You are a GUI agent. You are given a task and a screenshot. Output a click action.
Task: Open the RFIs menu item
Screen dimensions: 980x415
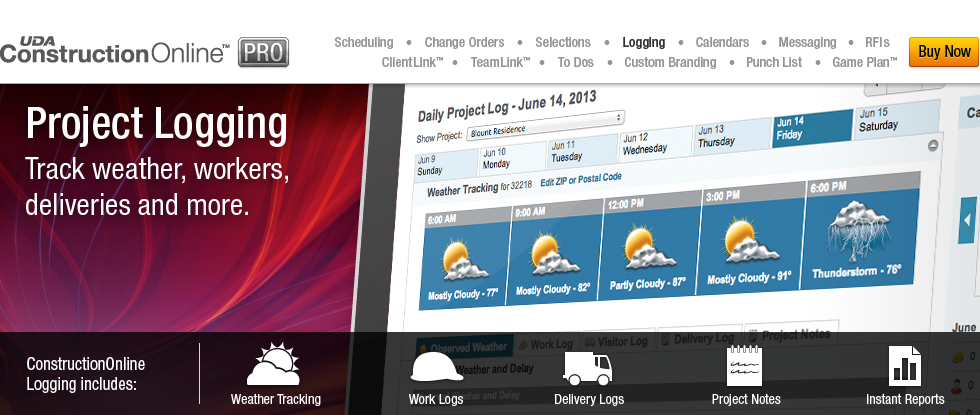point(877,42)
